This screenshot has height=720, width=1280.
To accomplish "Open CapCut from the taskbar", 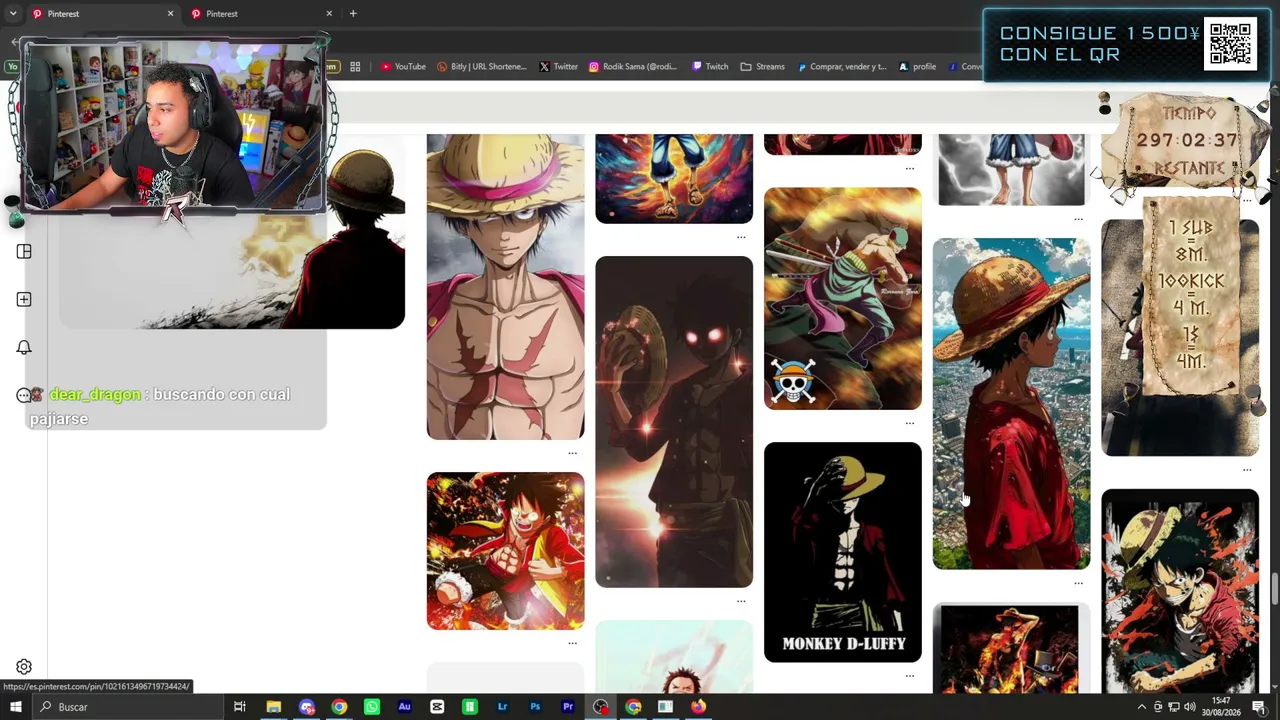I will [x=437, y=707].
